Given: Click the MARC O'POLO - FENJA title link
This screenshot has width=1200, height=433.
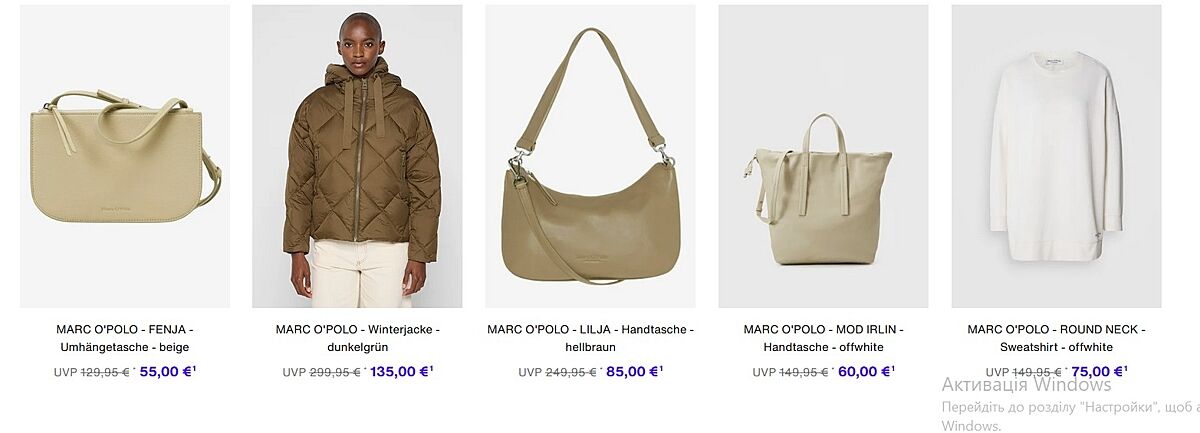Looking at the screenshot, I should (x=125, y=338).
